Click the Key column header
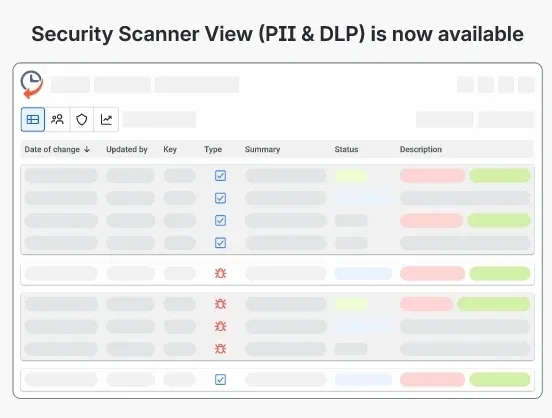This screenshot has height=418, width=552. [170, 149]
